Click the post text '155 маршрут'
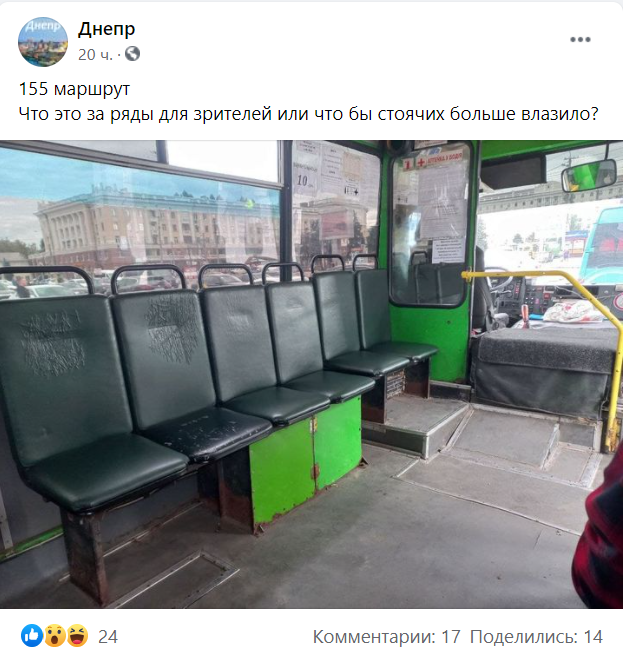623x661 pixels. pos(74,89)
